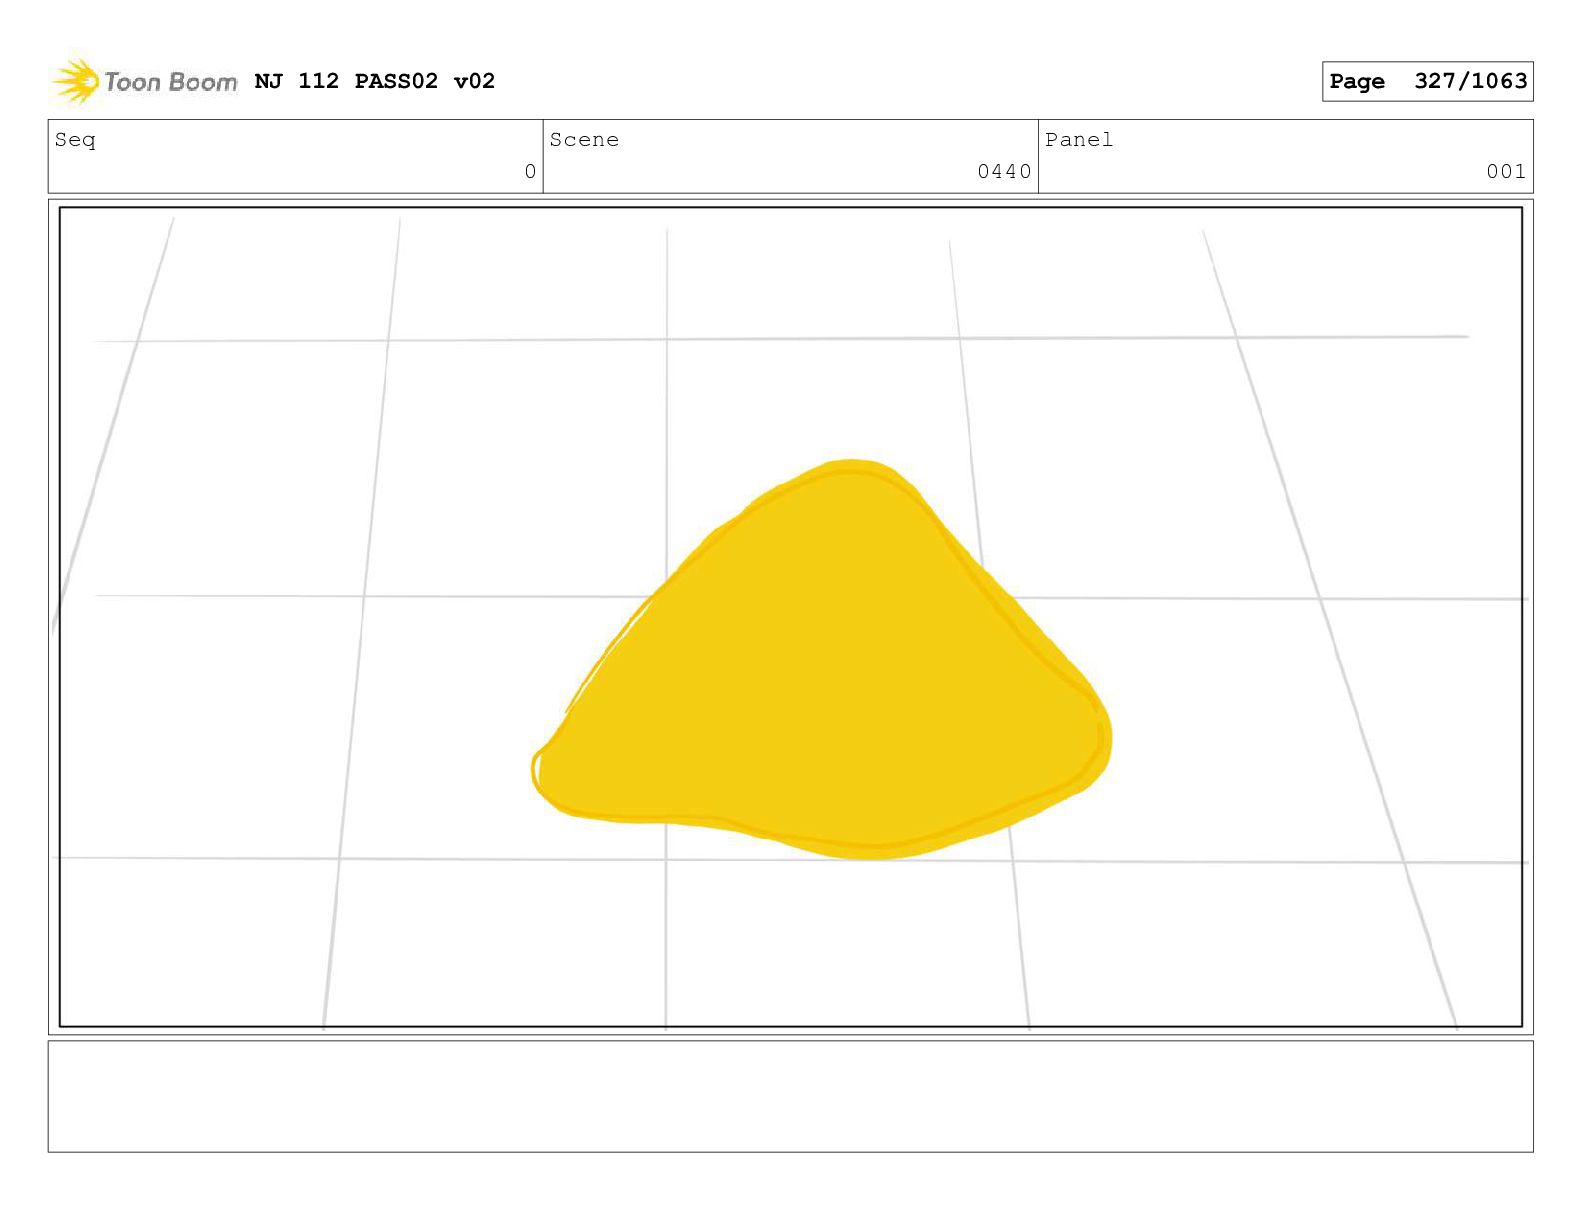
Task: Select the title text 'NJ 112 PASS02 v02'
Action: 375,81
